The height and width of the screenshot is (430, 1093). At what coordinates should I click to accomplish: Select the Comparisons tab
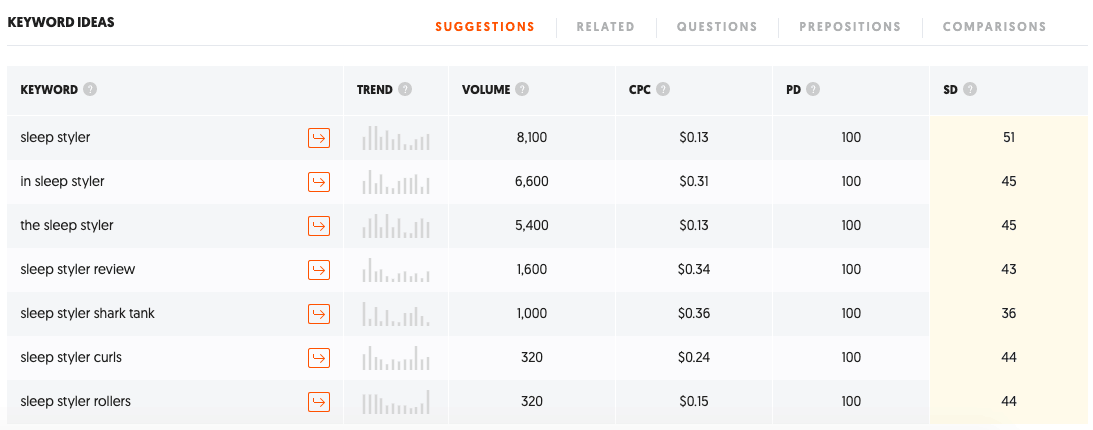[x=994, y=27]
